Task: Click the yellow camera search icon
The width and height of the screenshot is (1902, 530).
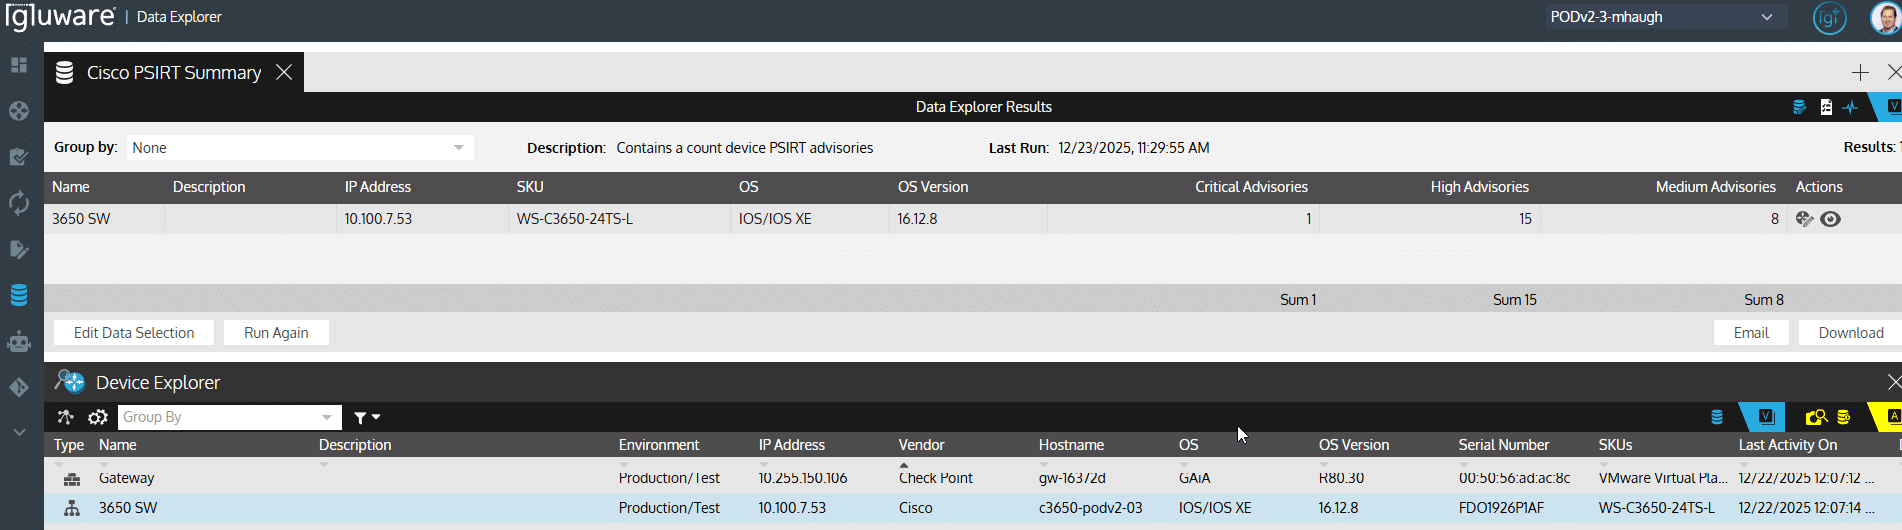Action: pyautogui.click(x=1816, y=417)
